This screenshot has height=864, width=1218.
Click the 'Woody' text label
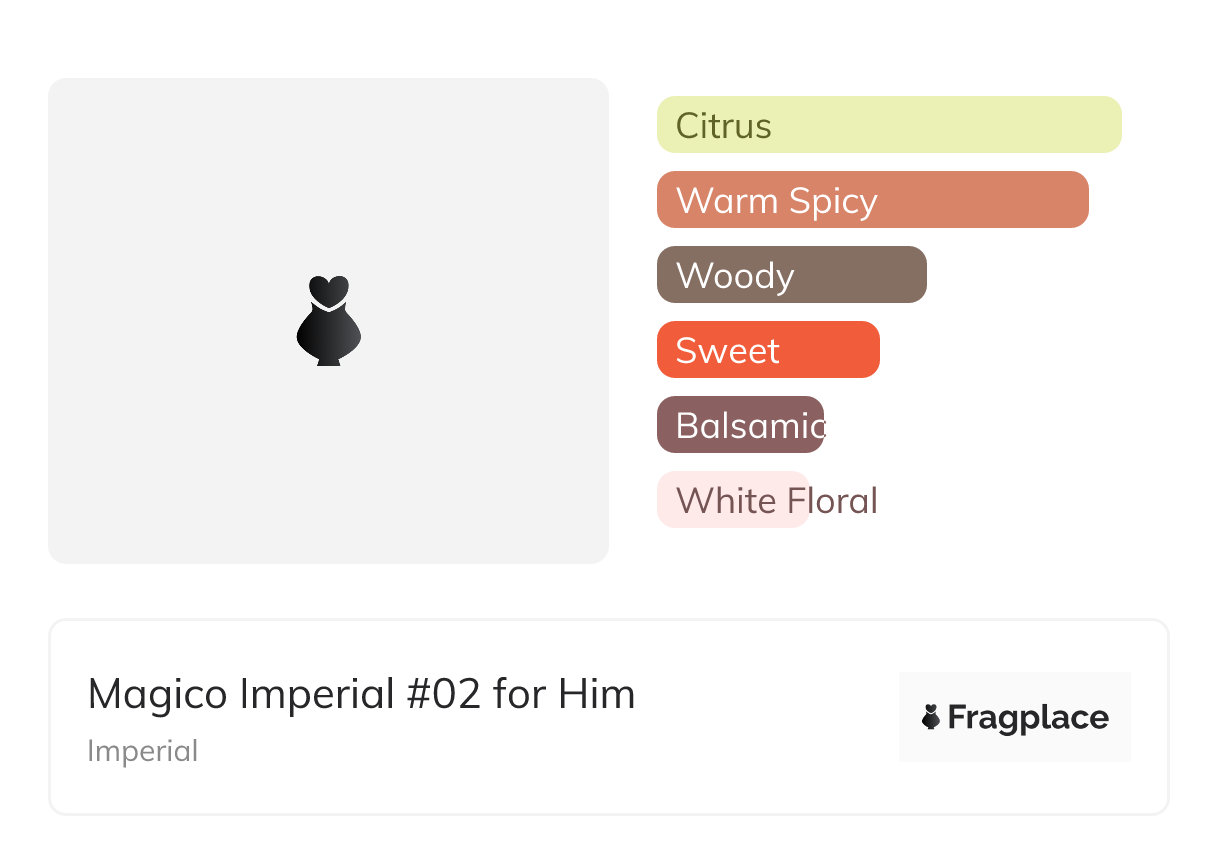[x=735, y=276]
